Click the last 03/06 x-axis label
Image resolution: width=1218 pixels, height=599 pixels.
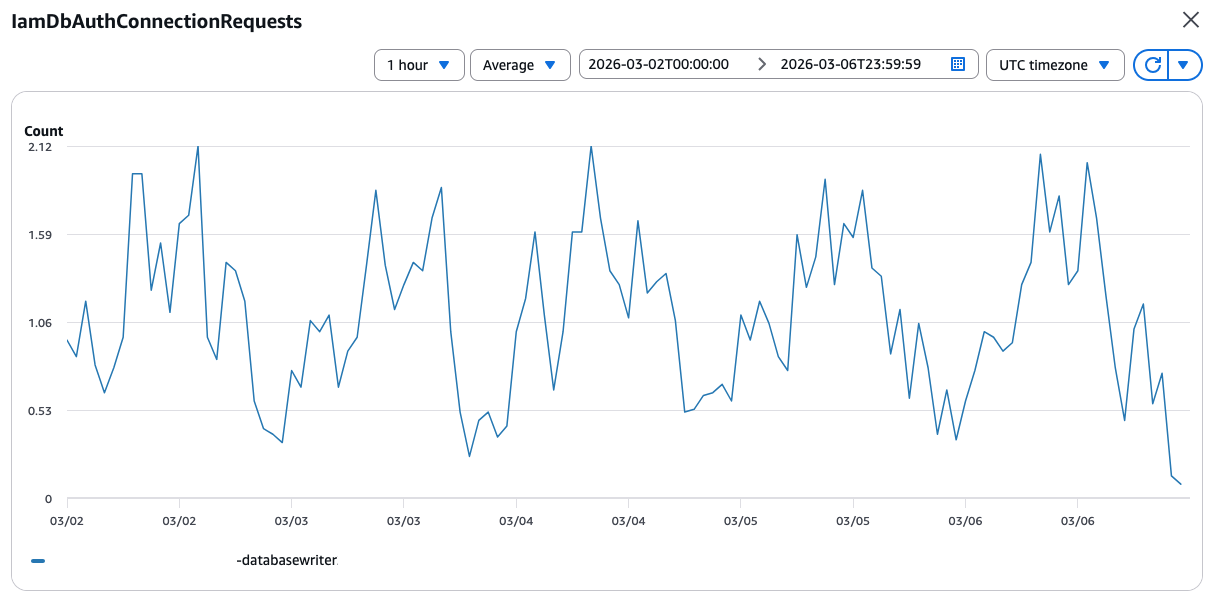(x=1076, y=520)
